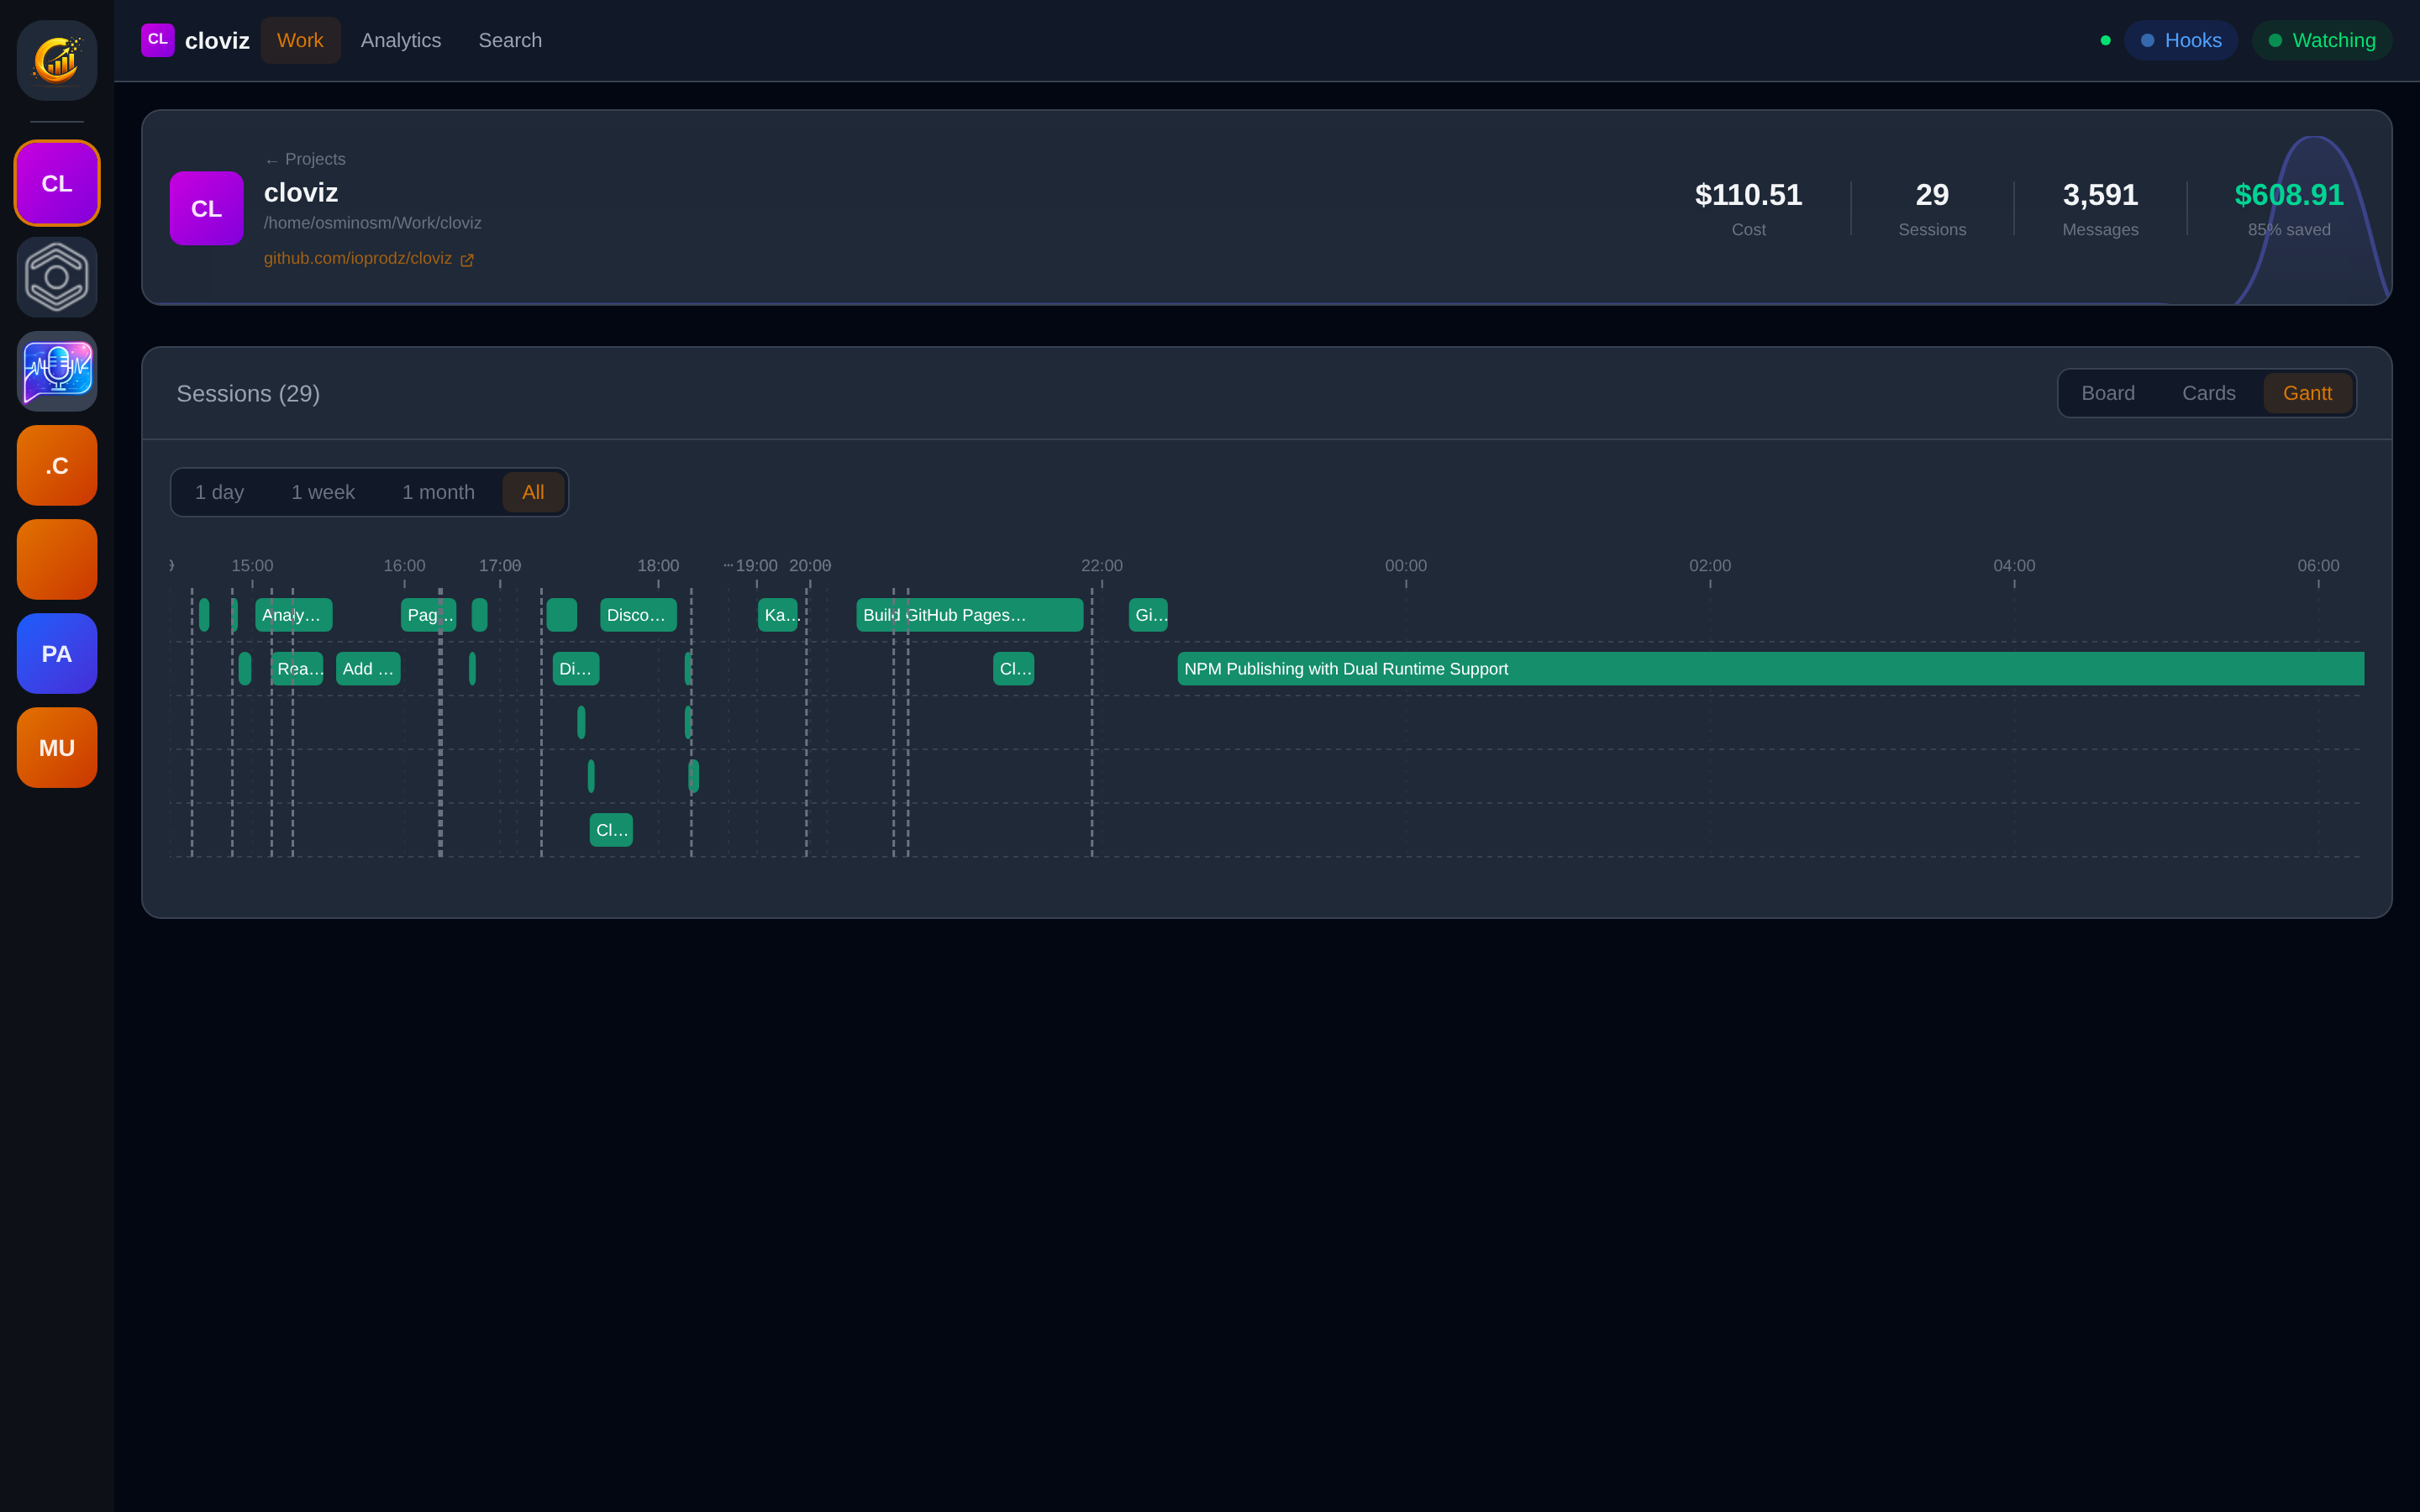Enable the 1 day time range filter

point(220,491)
